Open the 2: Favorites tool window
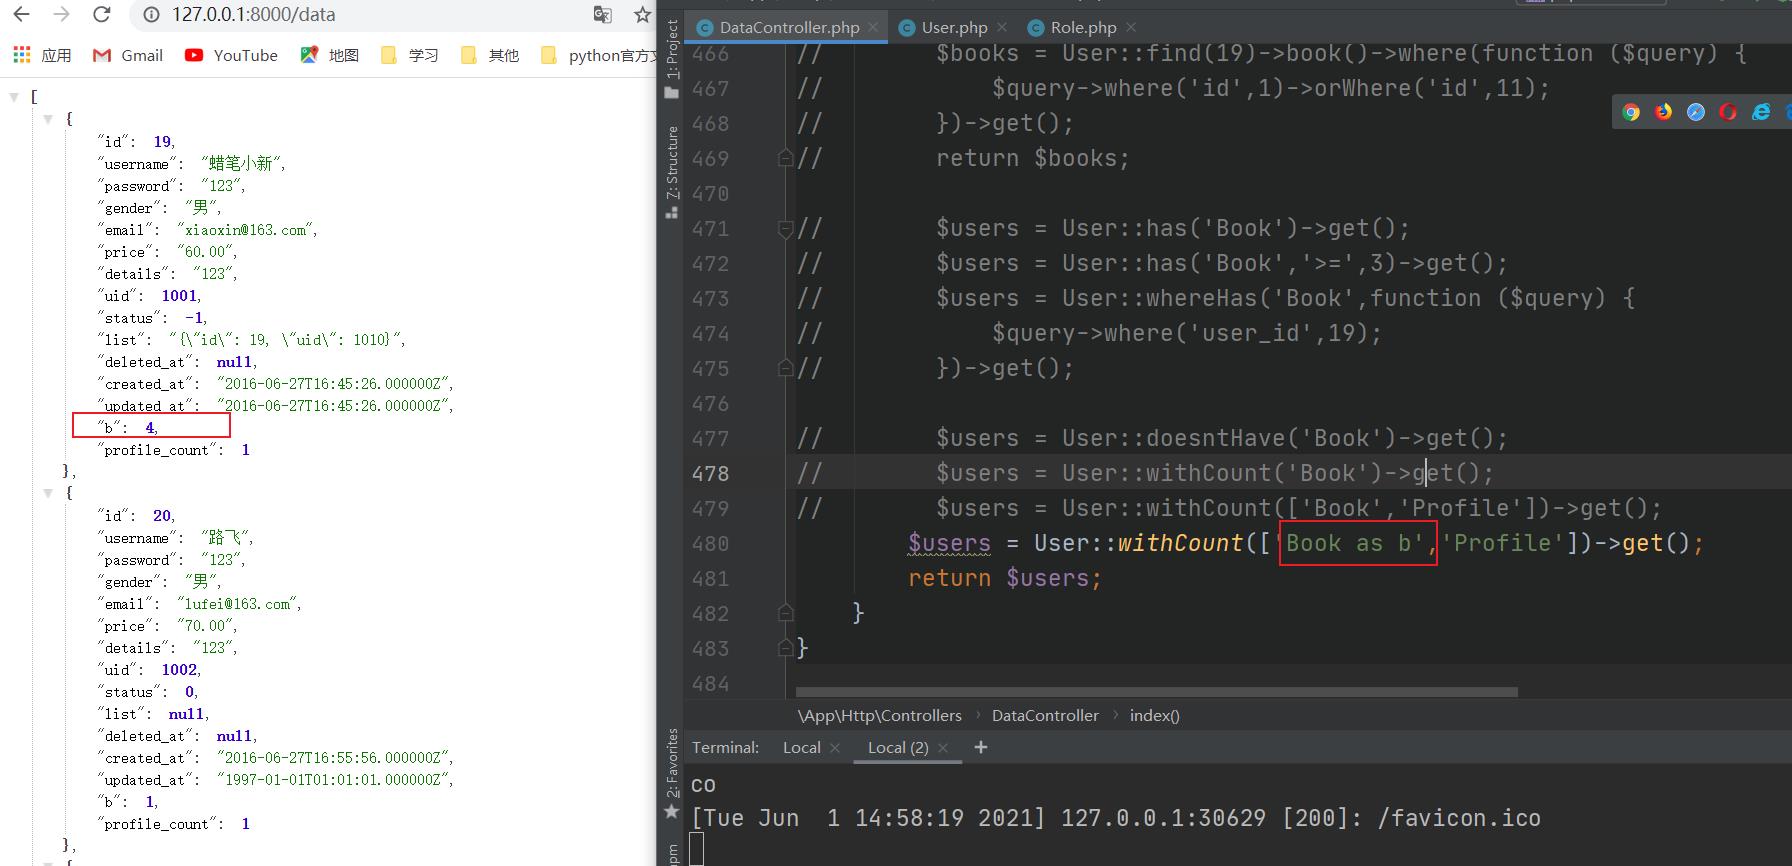 [672, 776]
